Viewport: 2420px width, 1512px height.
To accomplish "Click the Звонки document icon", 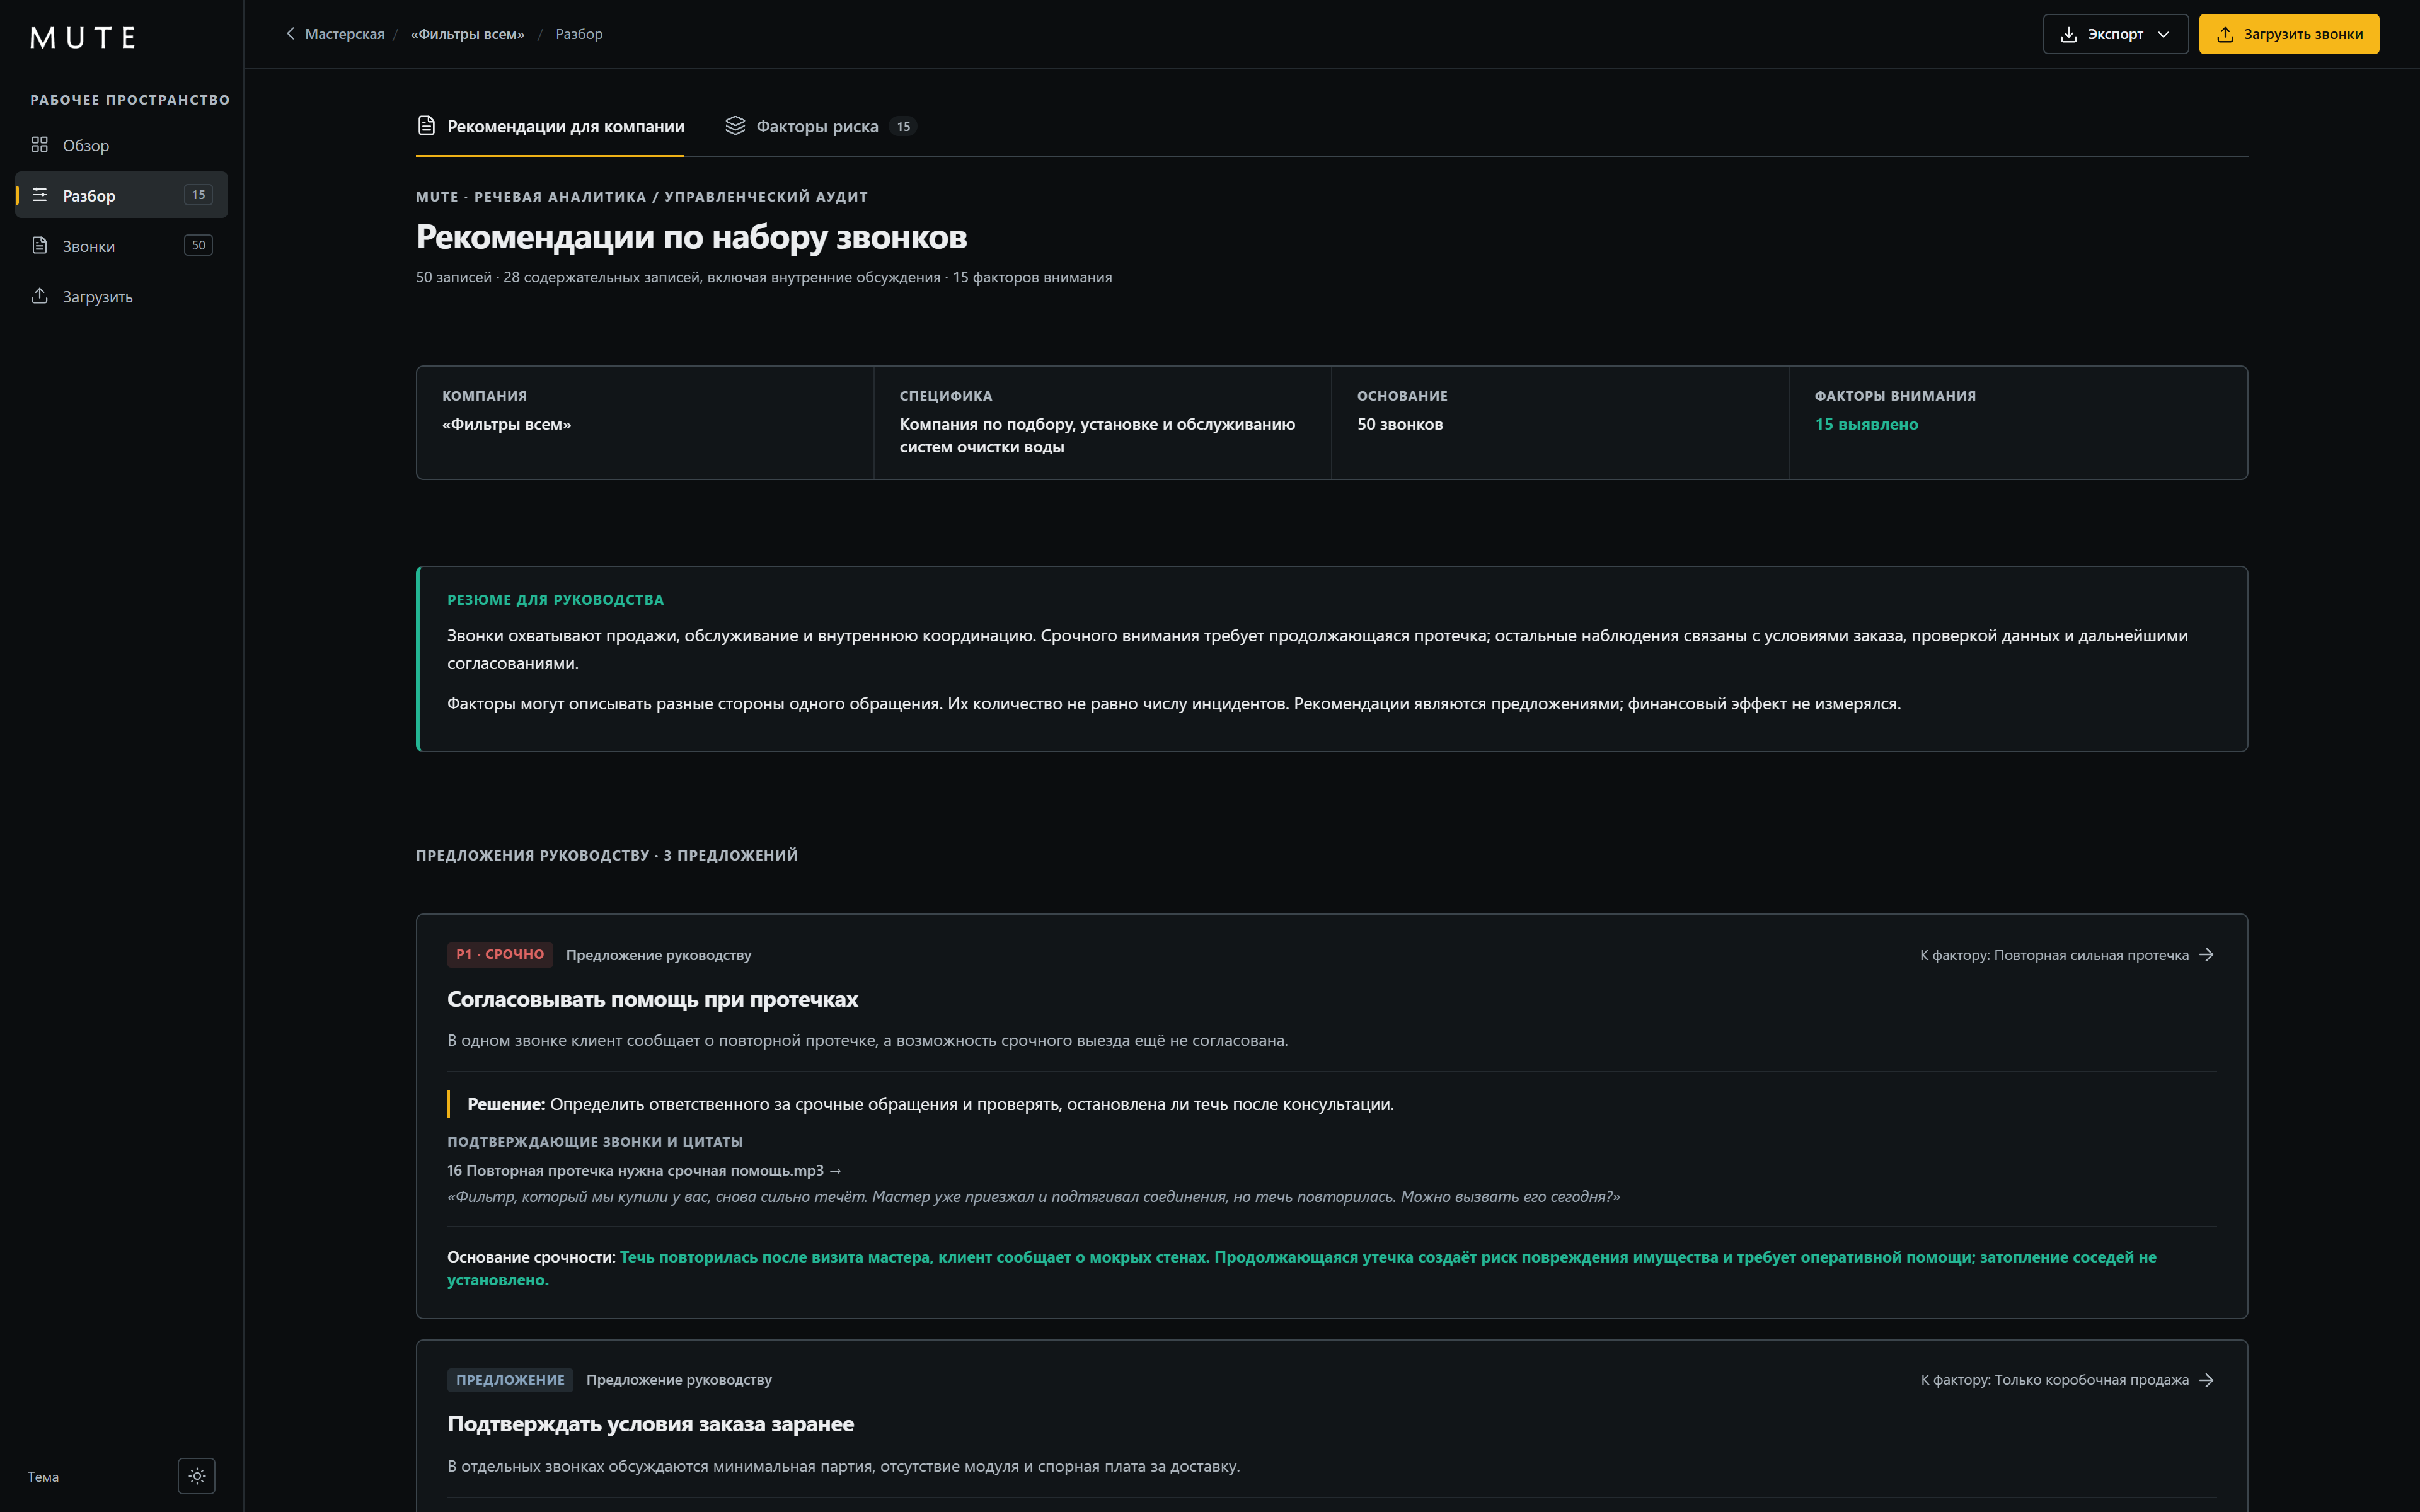I will (x=40, y=245).
